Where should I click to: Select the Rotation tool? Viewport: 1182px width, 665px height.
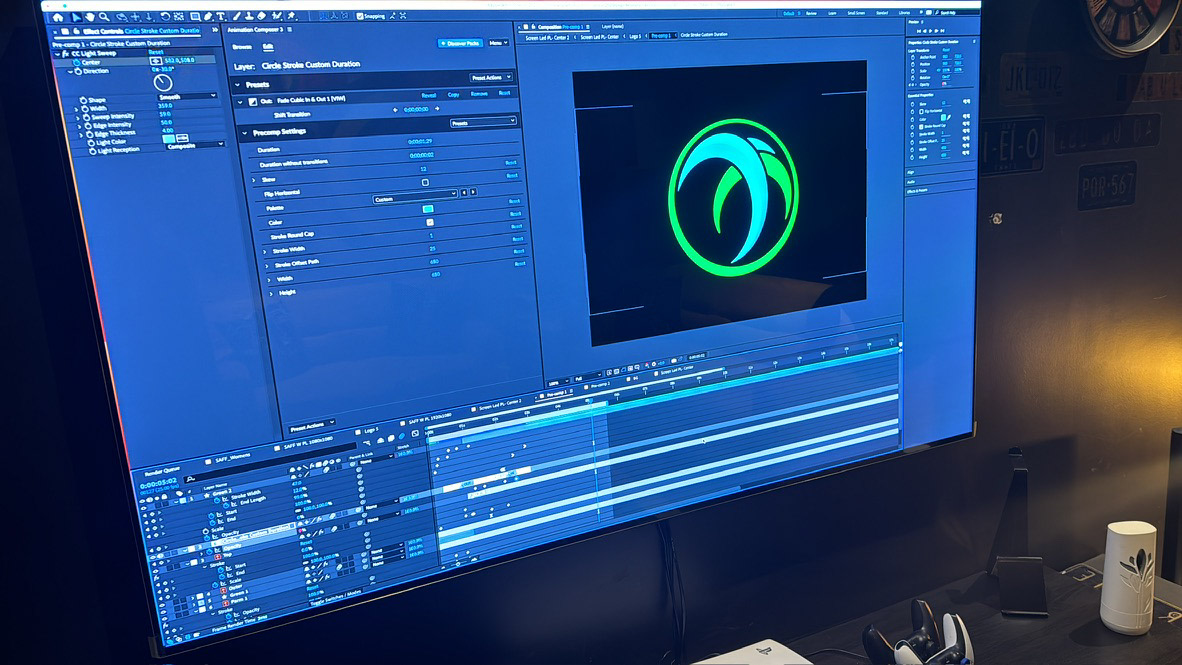coord(165,16)
